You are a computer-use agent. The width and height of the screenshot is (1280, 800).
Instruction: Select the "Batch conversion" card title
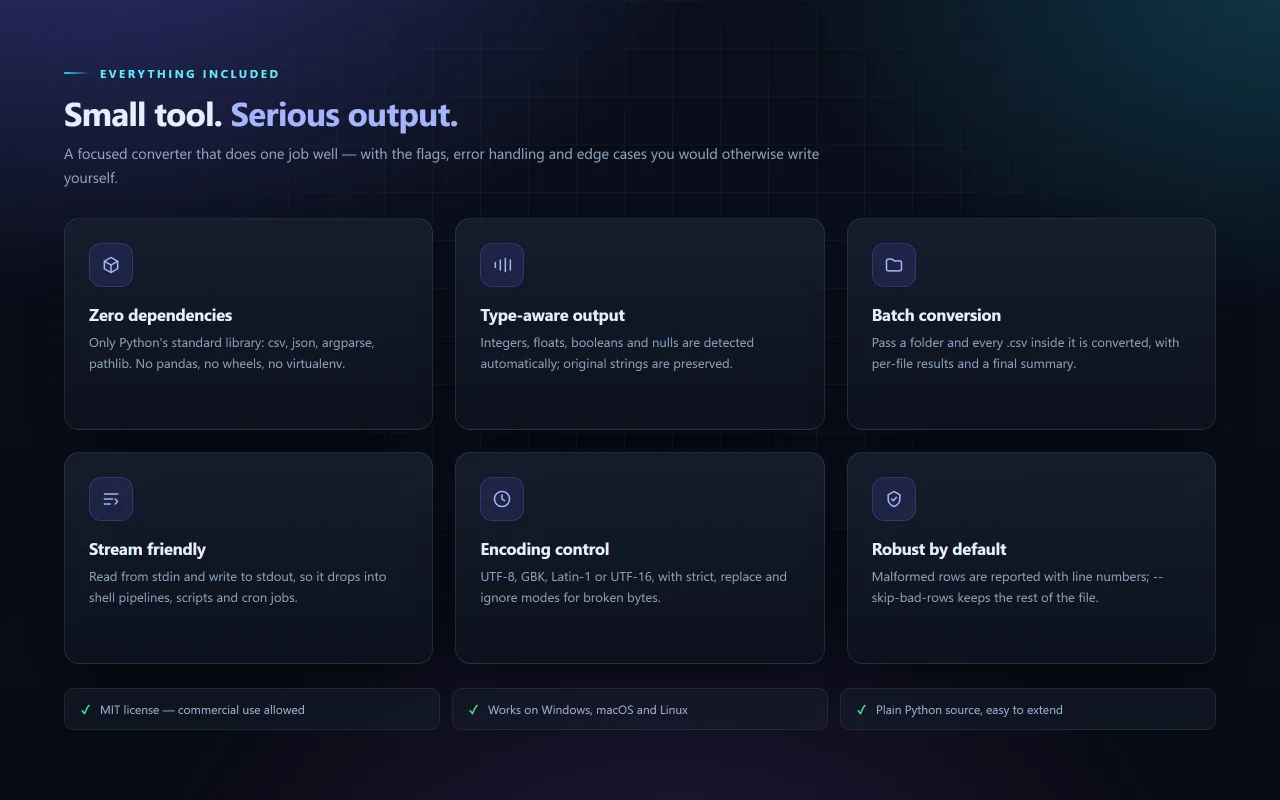point(936,315)
